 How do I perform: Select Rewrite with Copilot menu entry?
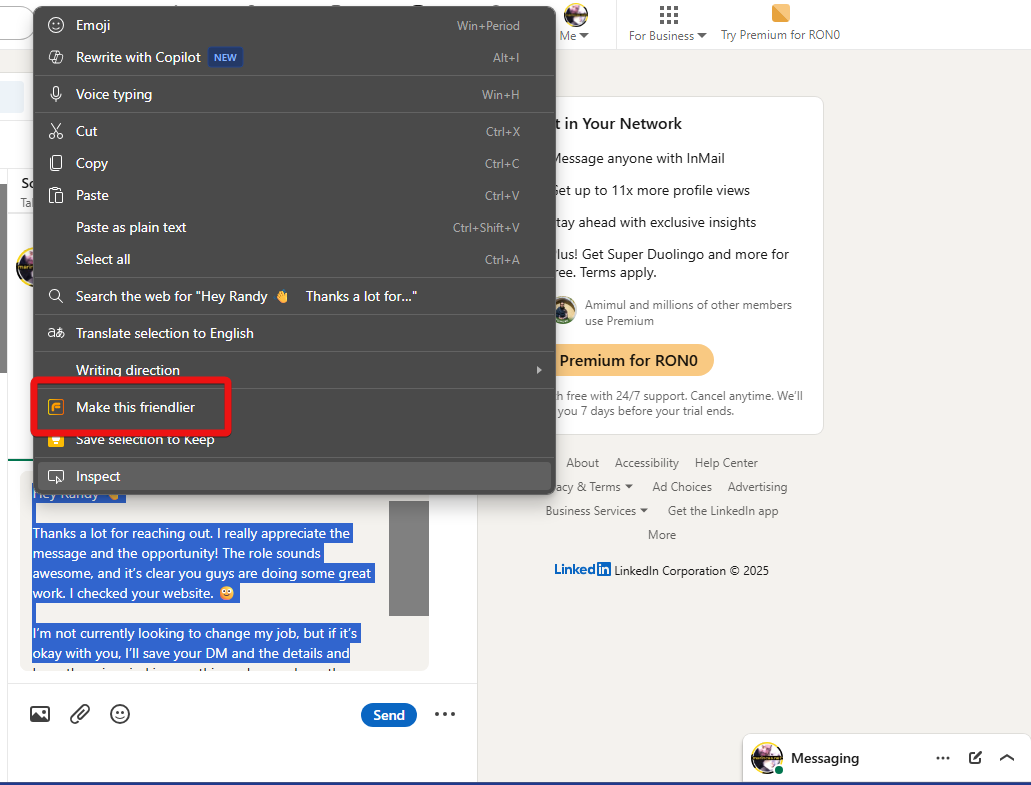tap(294, 58)
